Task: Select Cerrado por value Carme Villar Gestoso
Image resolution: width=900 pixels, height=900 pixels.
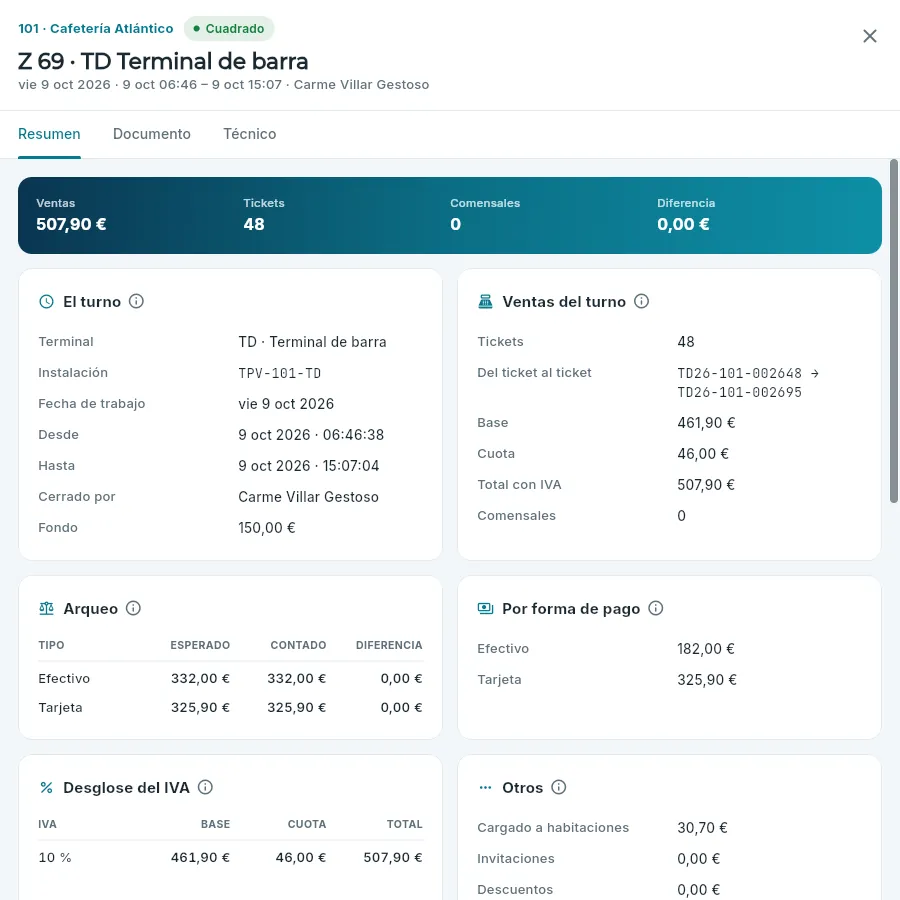Action: point(308,496)
